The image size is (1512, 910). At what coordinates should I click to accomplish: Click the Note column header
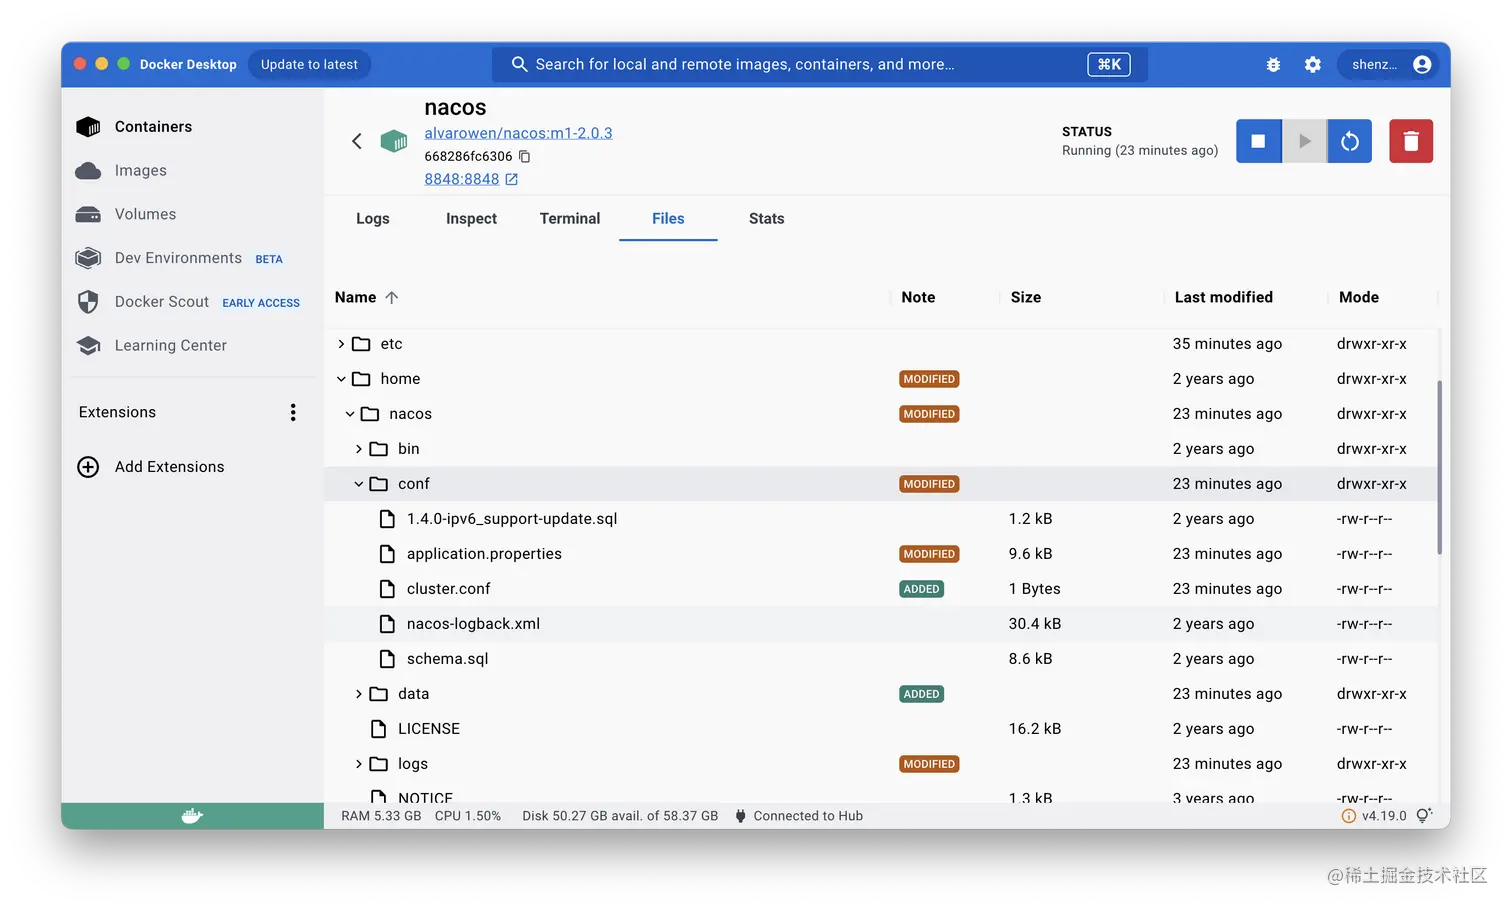(918, 297)
